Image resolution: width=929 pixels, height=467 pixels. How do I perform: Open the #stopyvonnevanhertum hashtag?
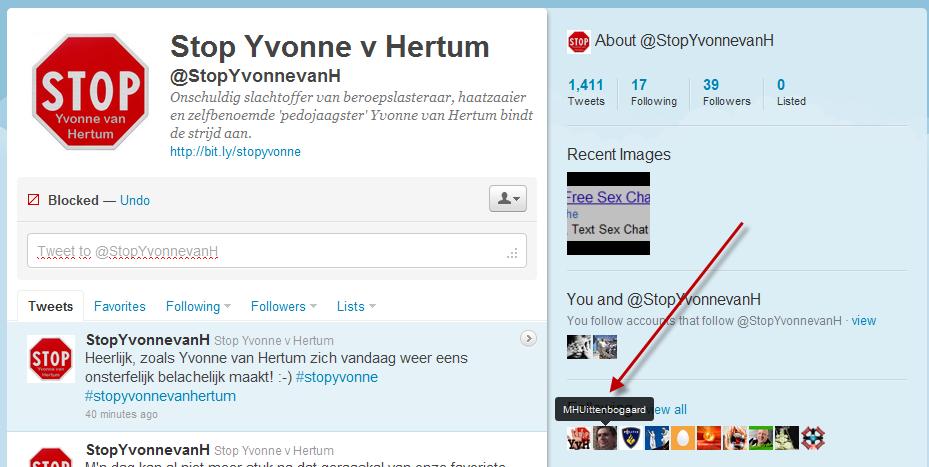coord(161,396)
